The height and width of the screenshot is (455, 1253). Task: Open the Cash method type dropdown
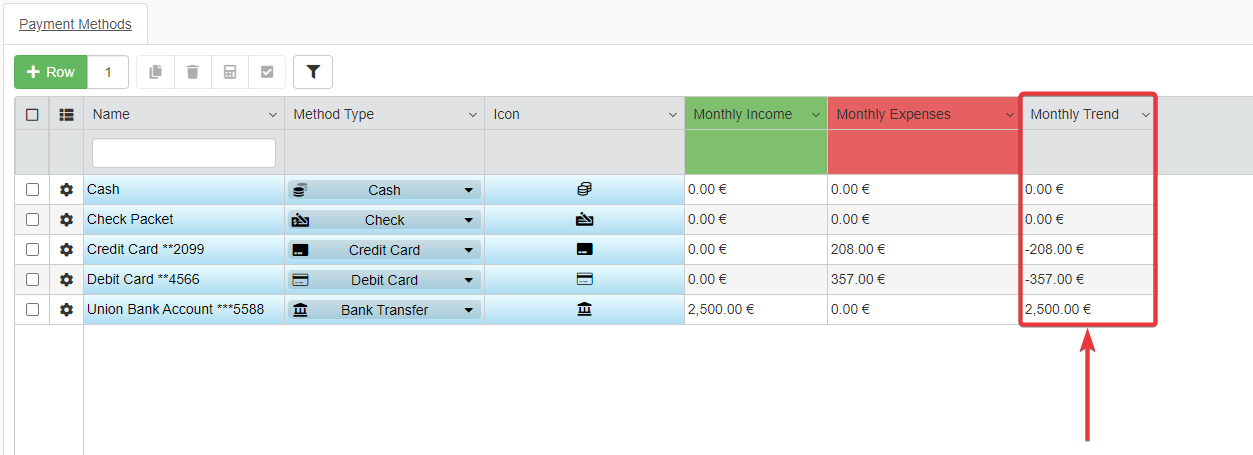coord(467,190)
